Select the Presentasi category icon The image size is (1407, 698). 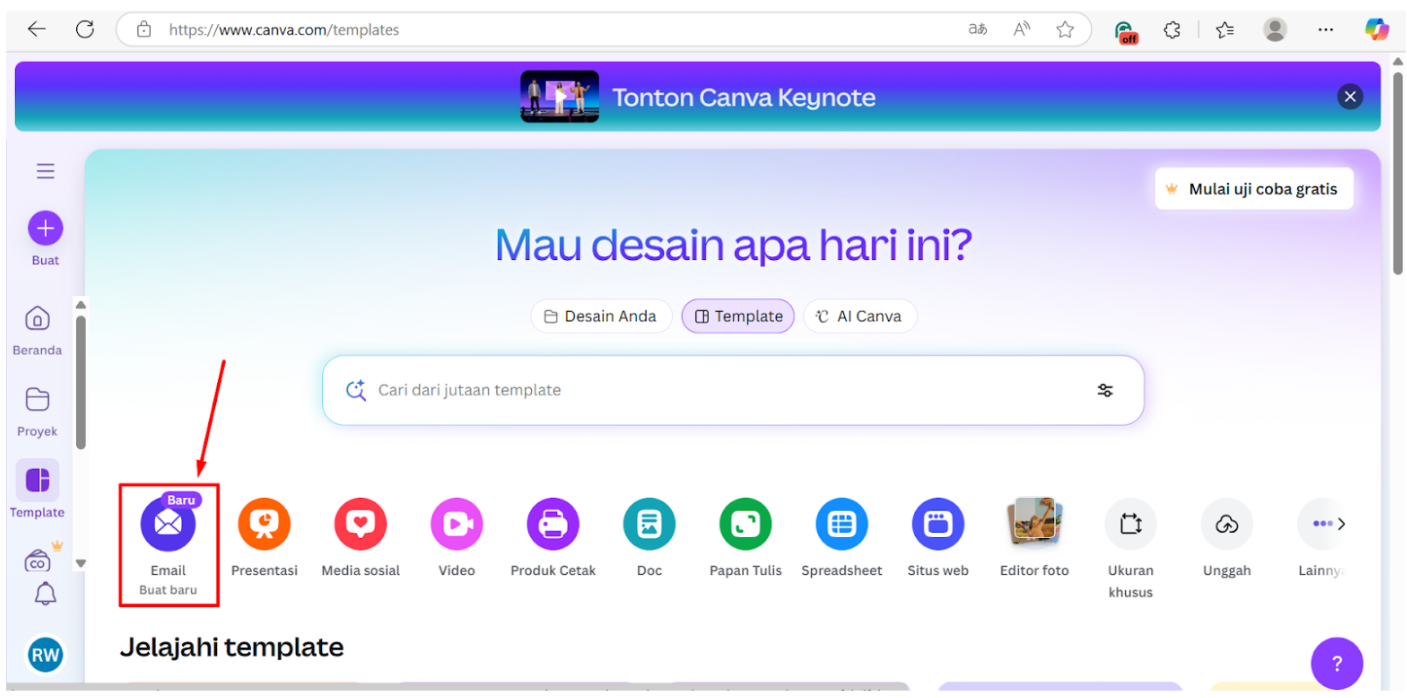264,523
